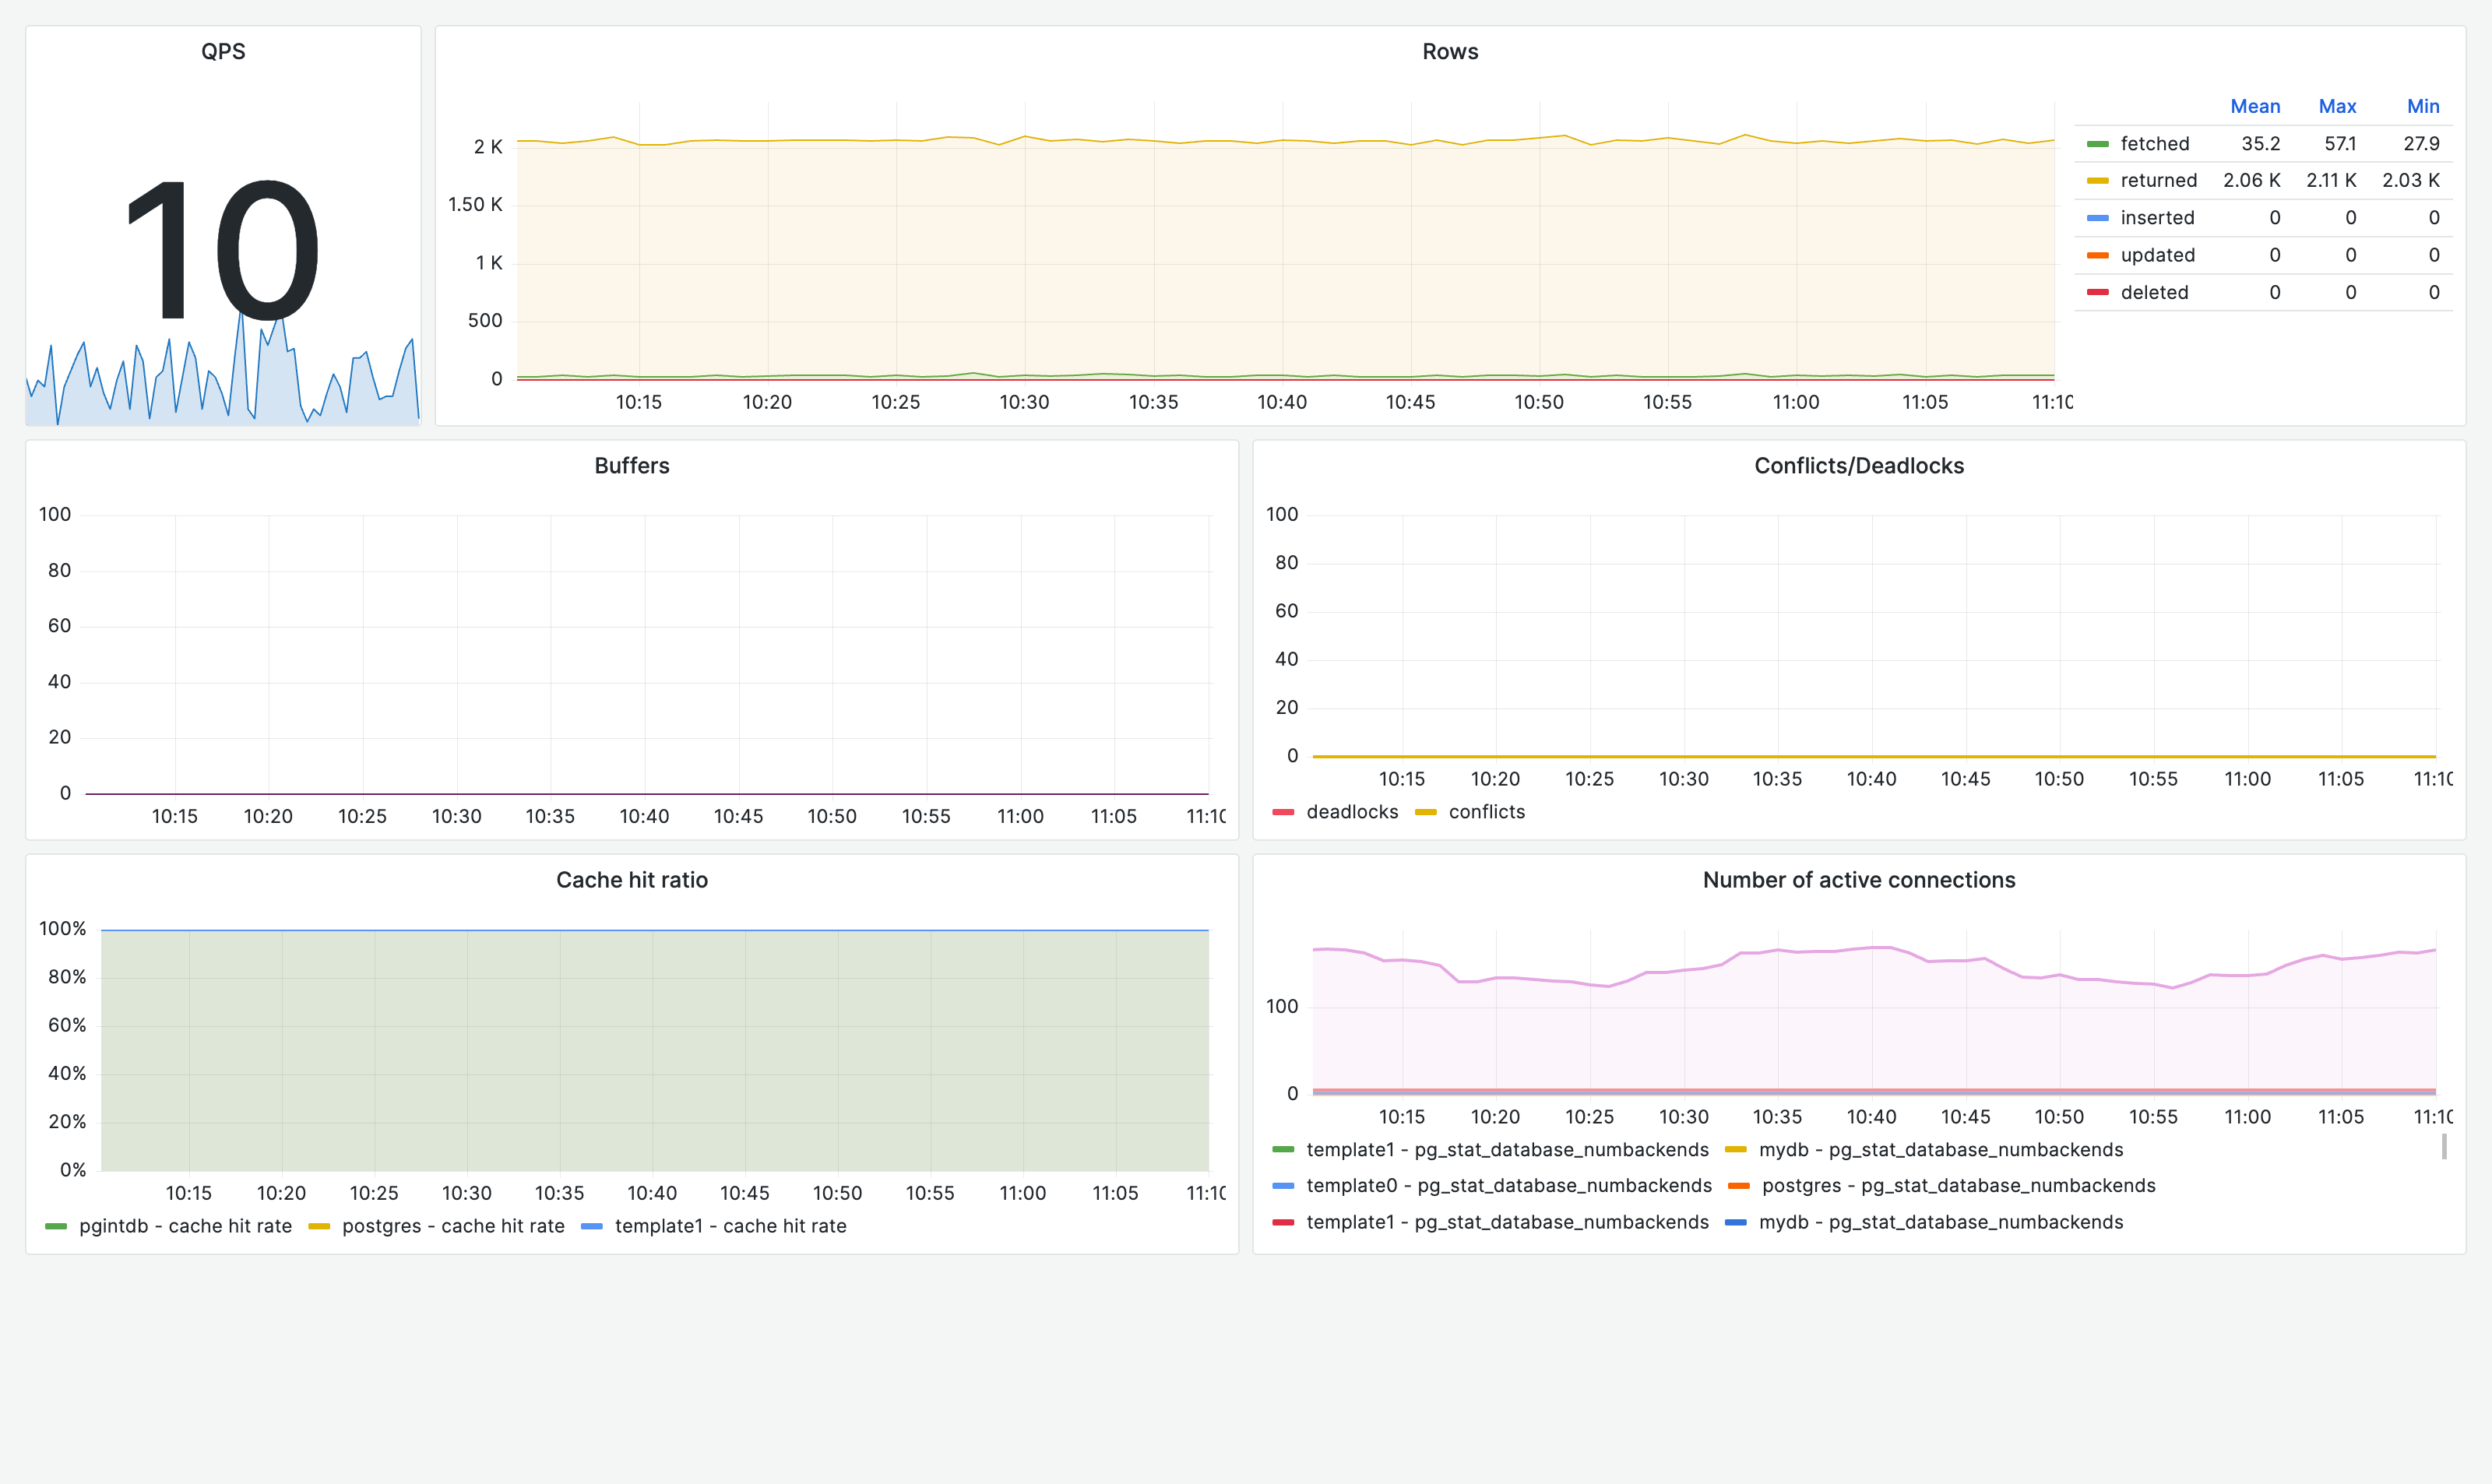Viewport: 2492px width, 1484px height.
Task: Open the Conflicts/Deadlocks panel title menu
Action: click(x=1859, y=466)
